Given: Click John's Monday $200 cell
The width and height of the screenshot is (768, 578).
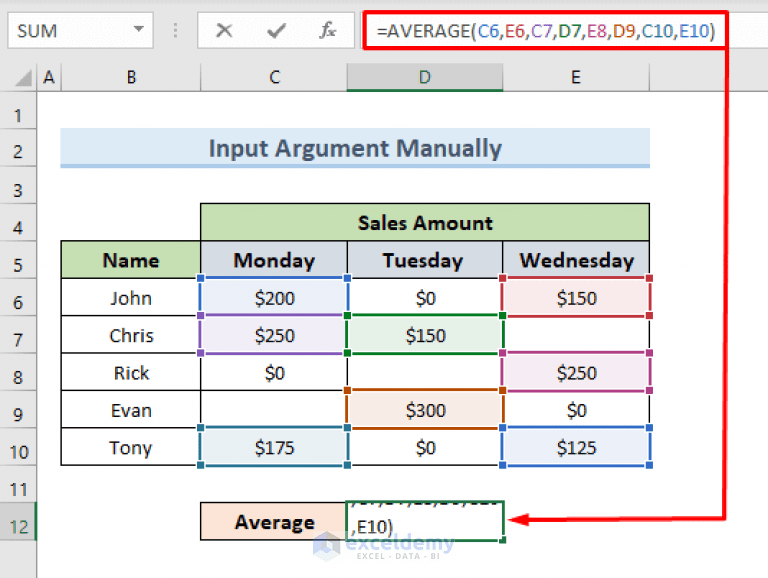Looking at the screenshot, I should tap(274, 298).
